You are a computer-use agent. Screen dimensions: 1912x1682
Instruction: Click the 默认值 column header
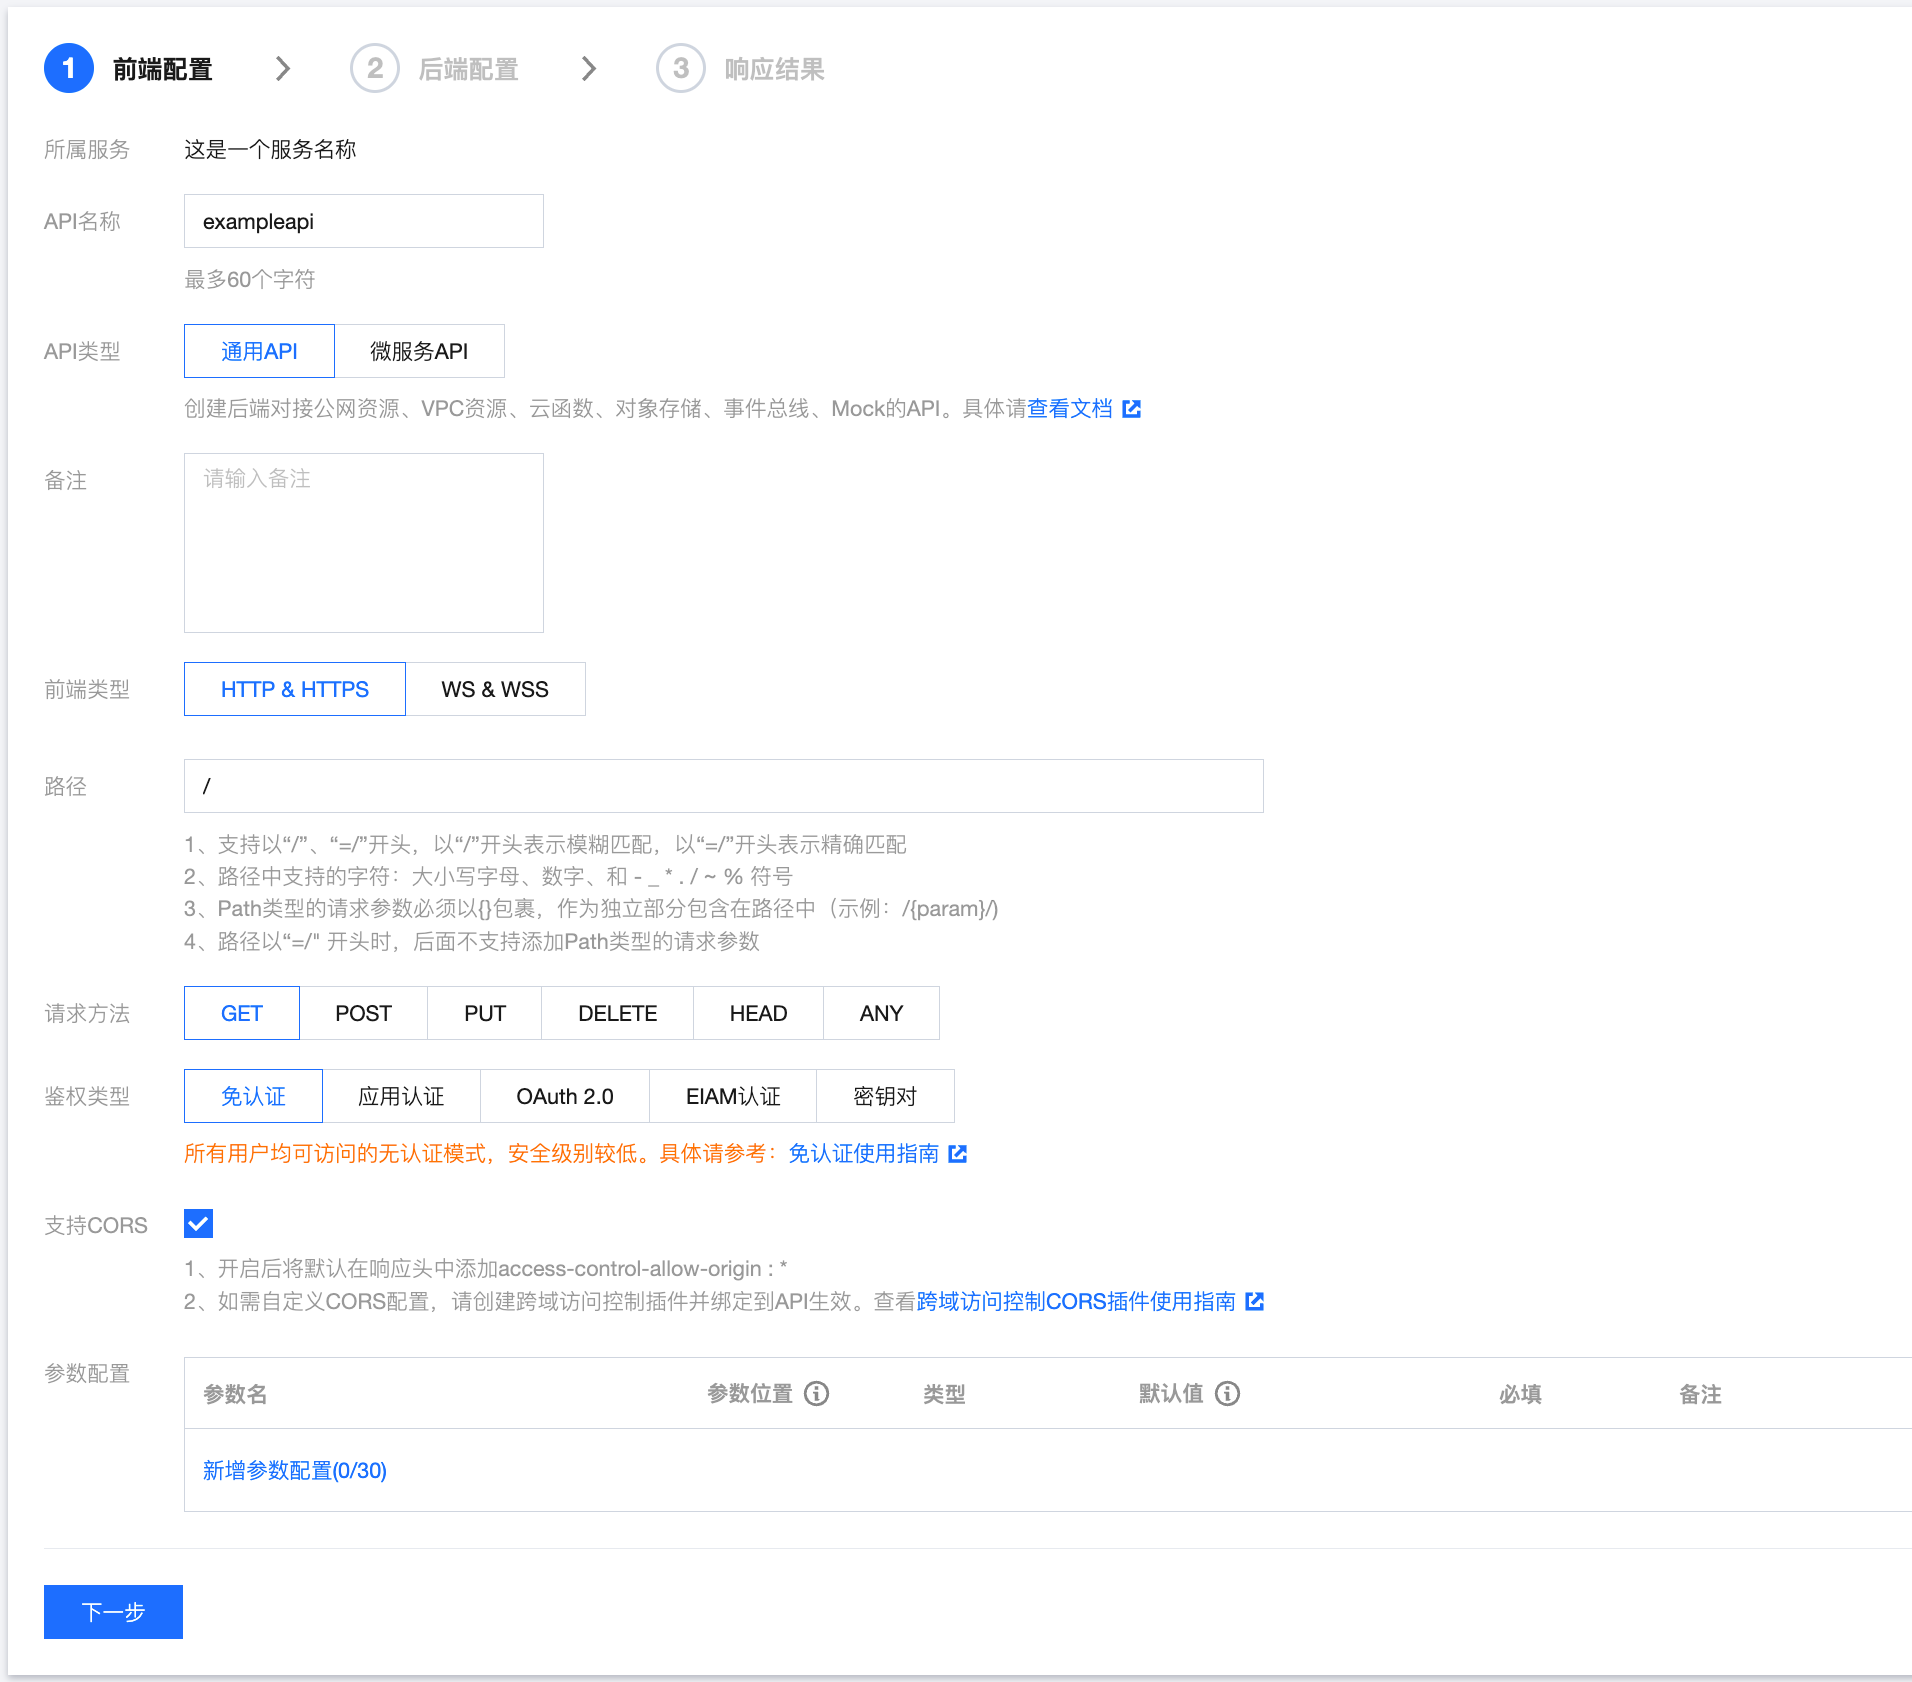pyautogui.click(x=1171, y=1394)
